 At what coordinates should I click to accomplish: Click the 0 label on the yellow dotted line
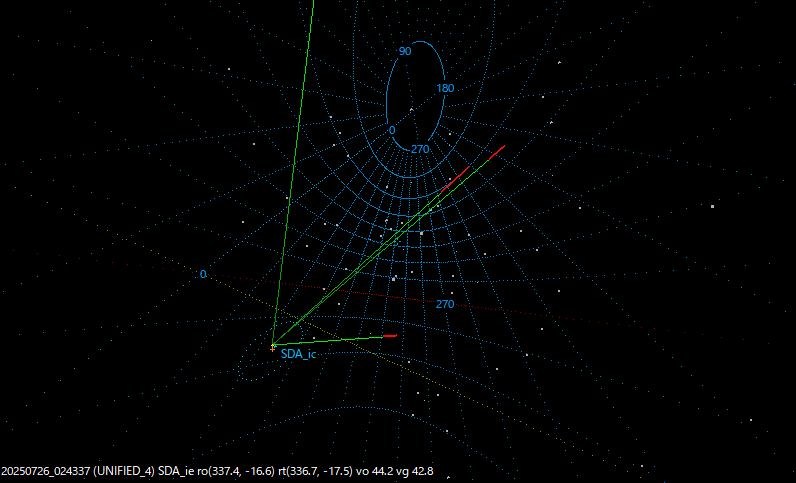[203, 274]
